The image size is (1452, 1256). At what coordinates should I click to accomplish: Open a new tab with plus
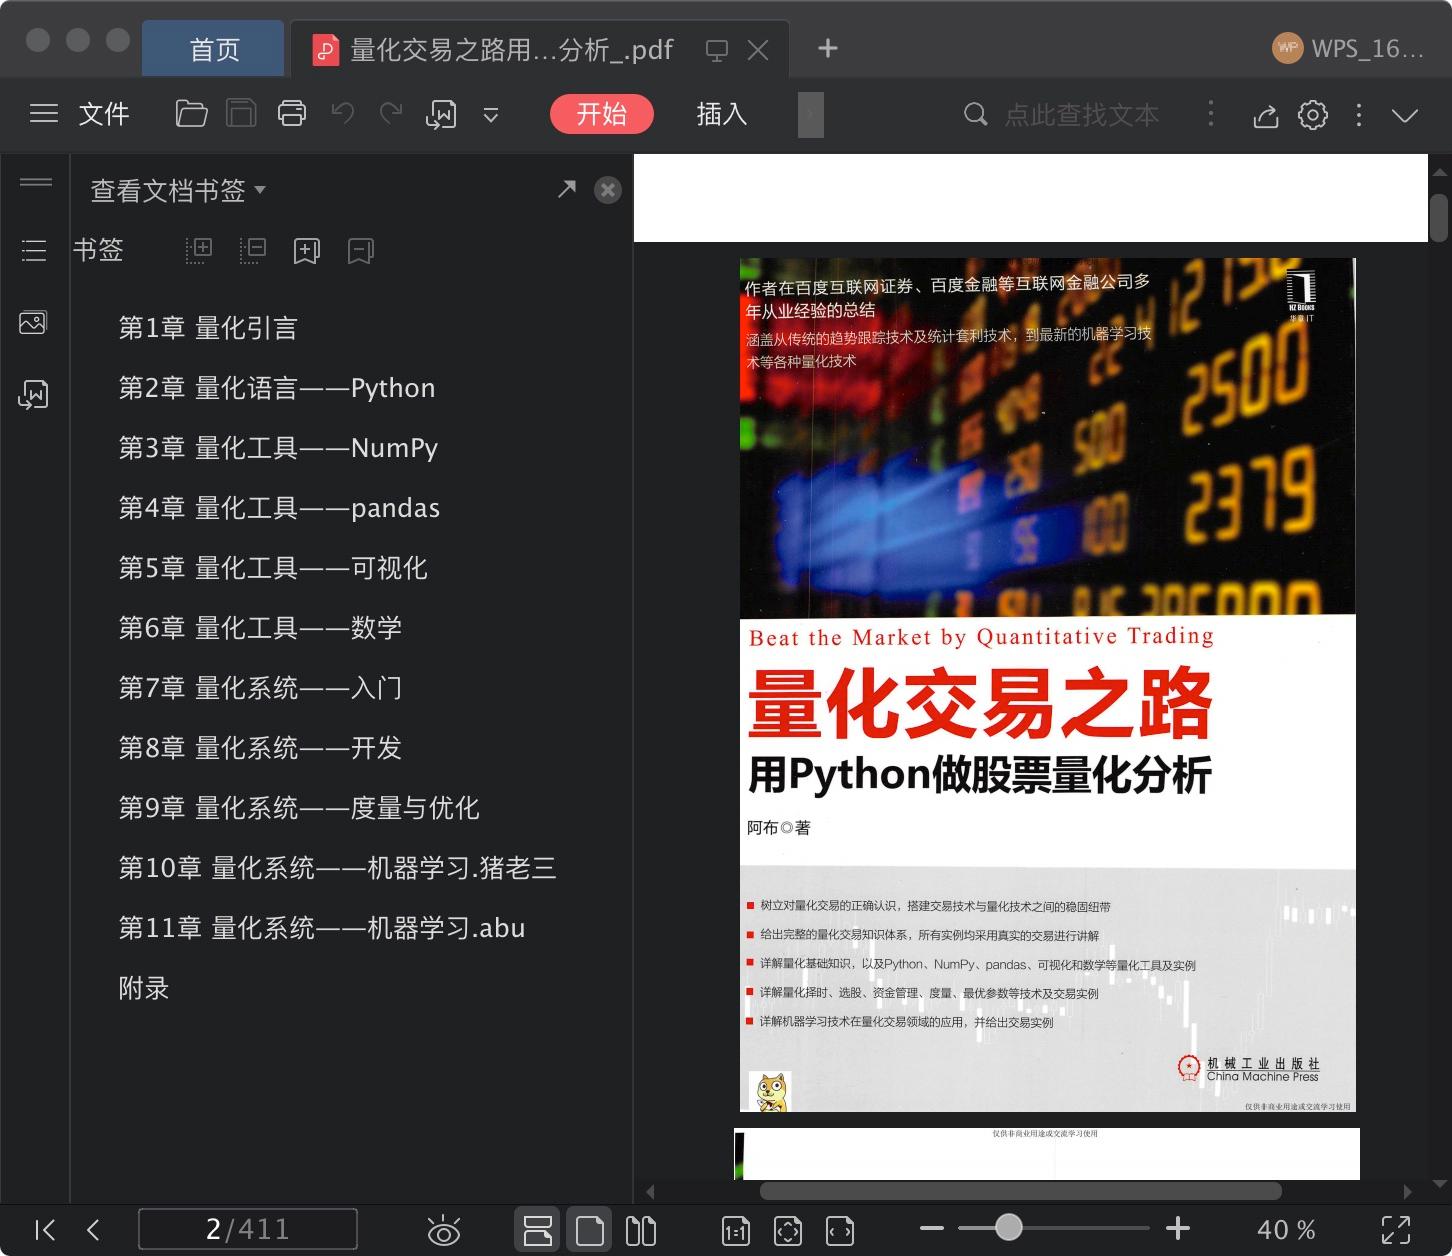[x=828, y=48]
